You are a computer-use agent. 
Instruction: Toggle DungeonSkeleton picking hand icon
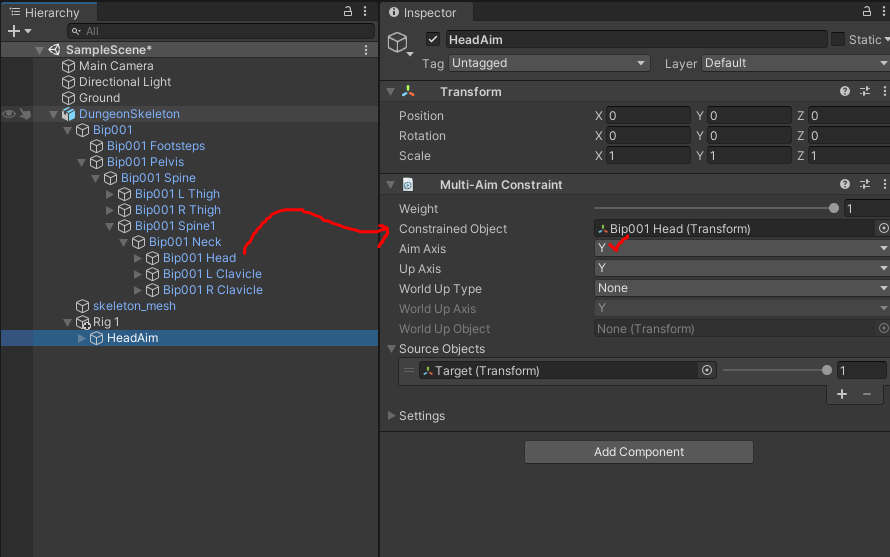(x=26, y=114)
